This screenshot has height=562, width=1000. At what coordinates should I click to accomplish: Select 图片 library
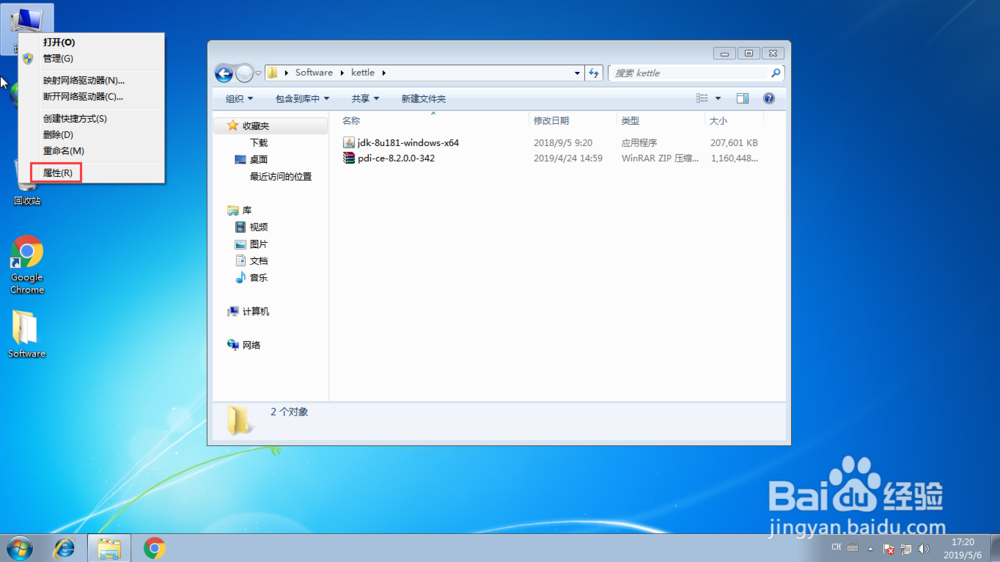258,244
